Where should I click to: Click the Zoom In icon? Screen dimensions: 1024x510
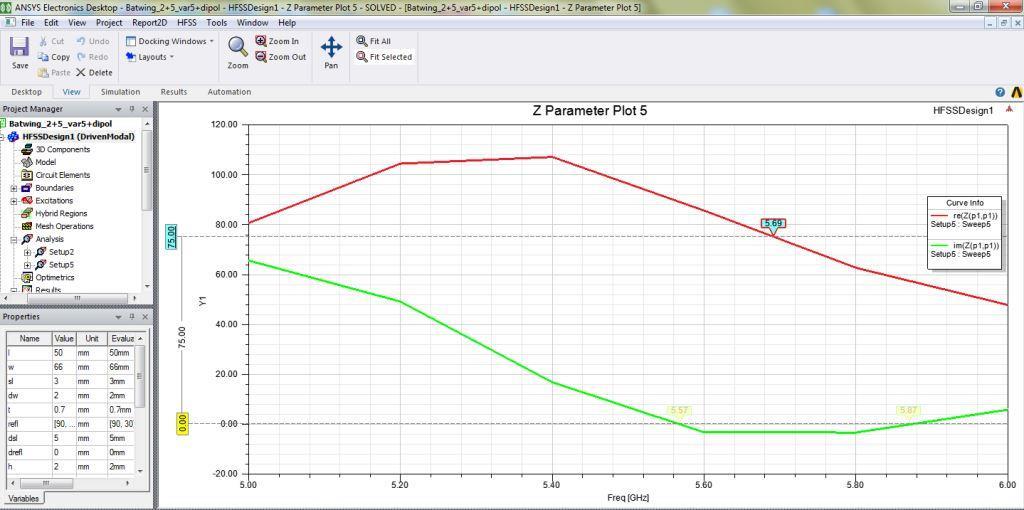pyautogui.click(x=261, y=40)
